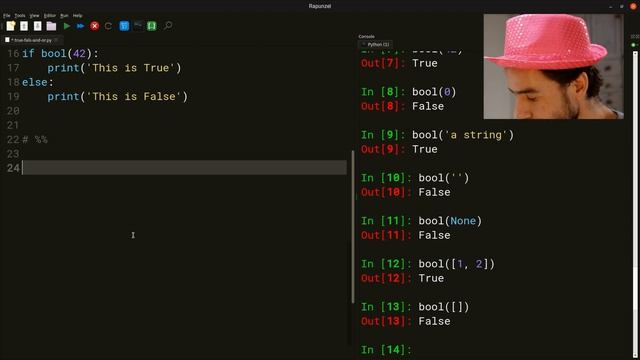Click Out[13] False result
The width and height of the screenshot is (640, 360).
434,321
